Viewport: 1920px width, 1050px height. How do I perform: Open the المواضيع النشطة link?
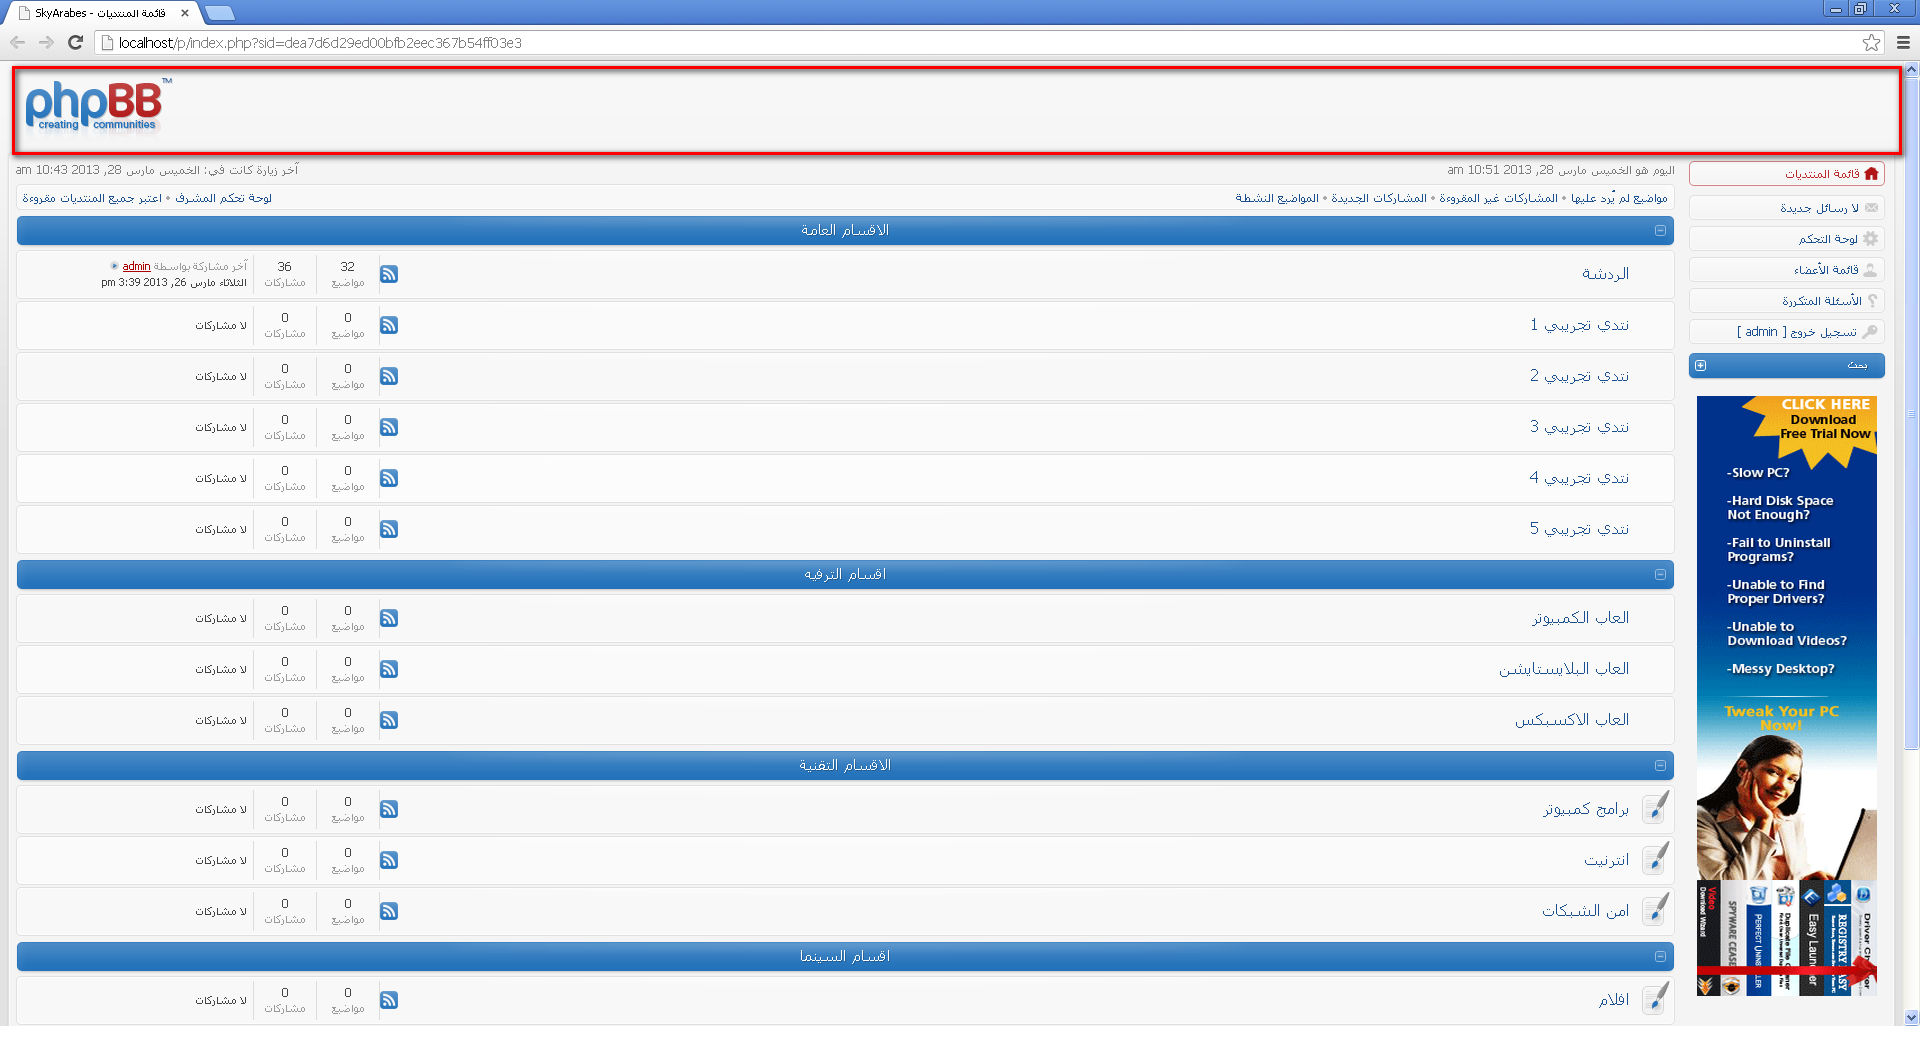(1276, 198)
